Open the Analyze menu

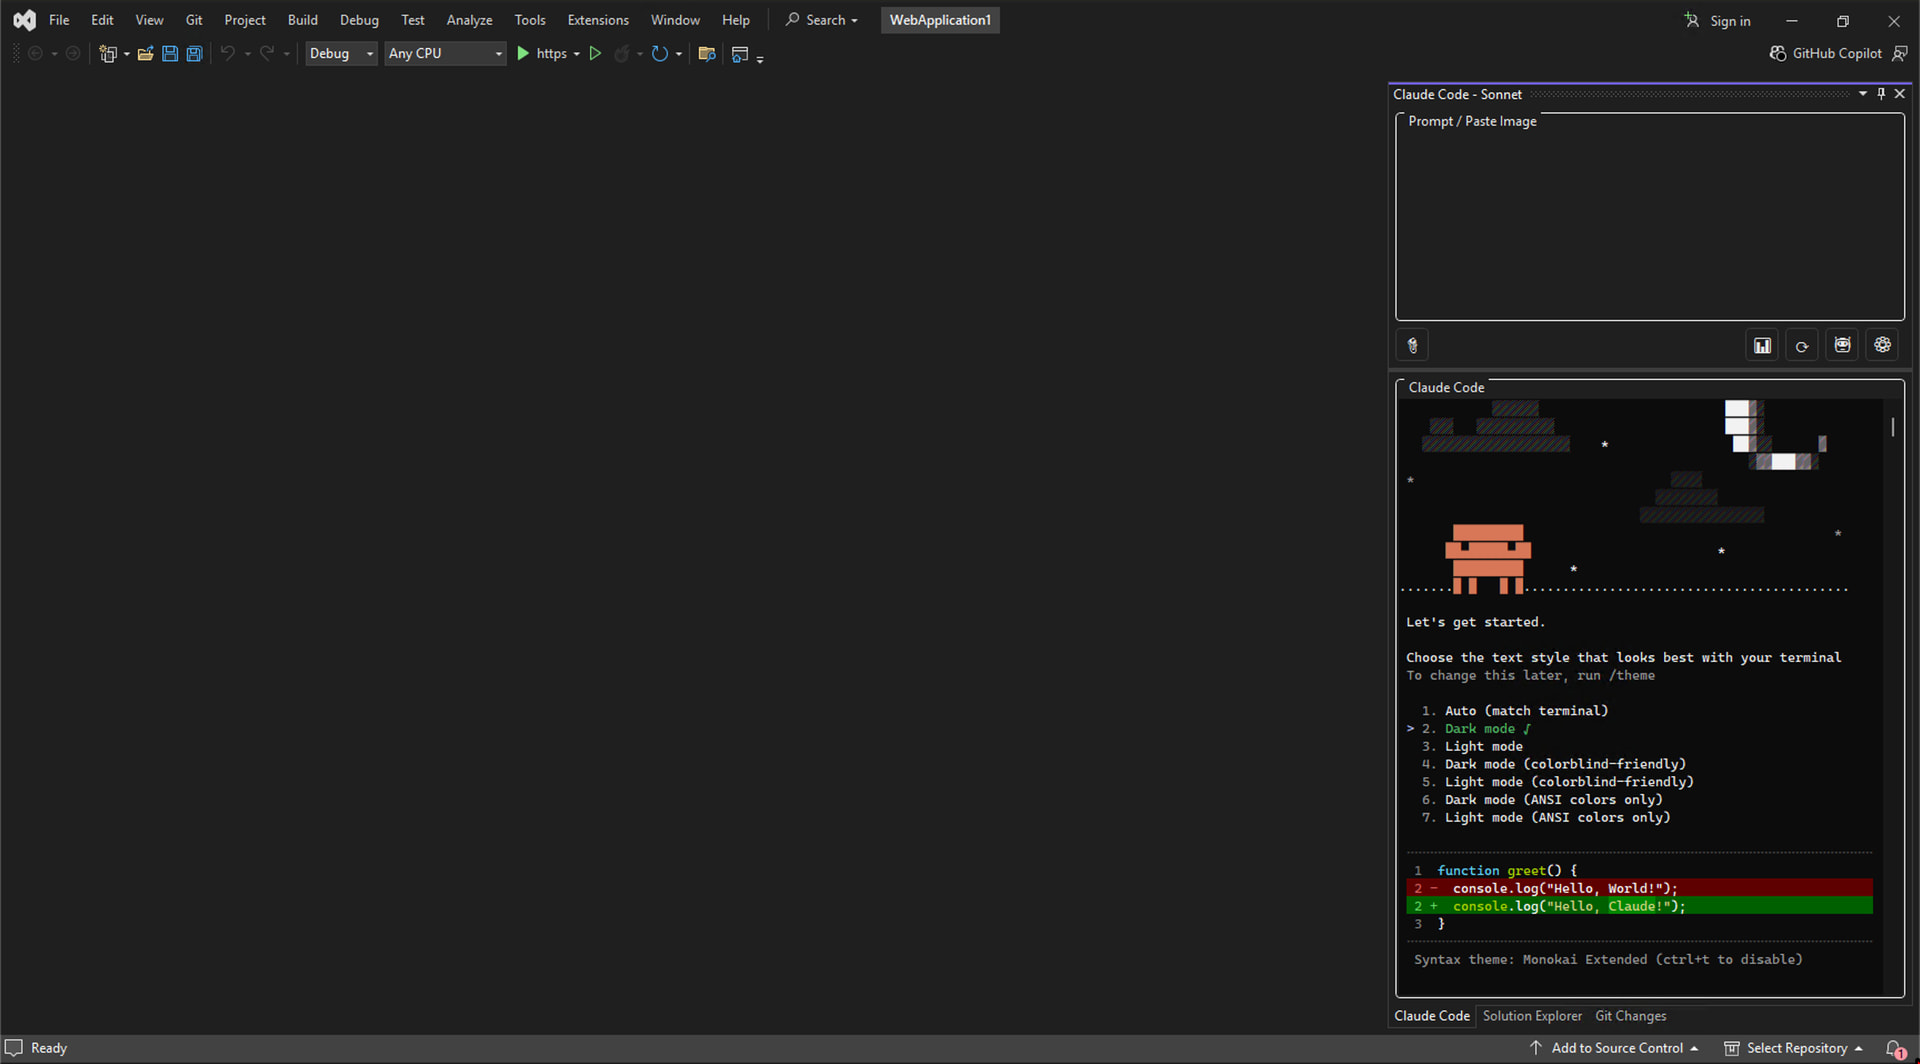point(469,20)
